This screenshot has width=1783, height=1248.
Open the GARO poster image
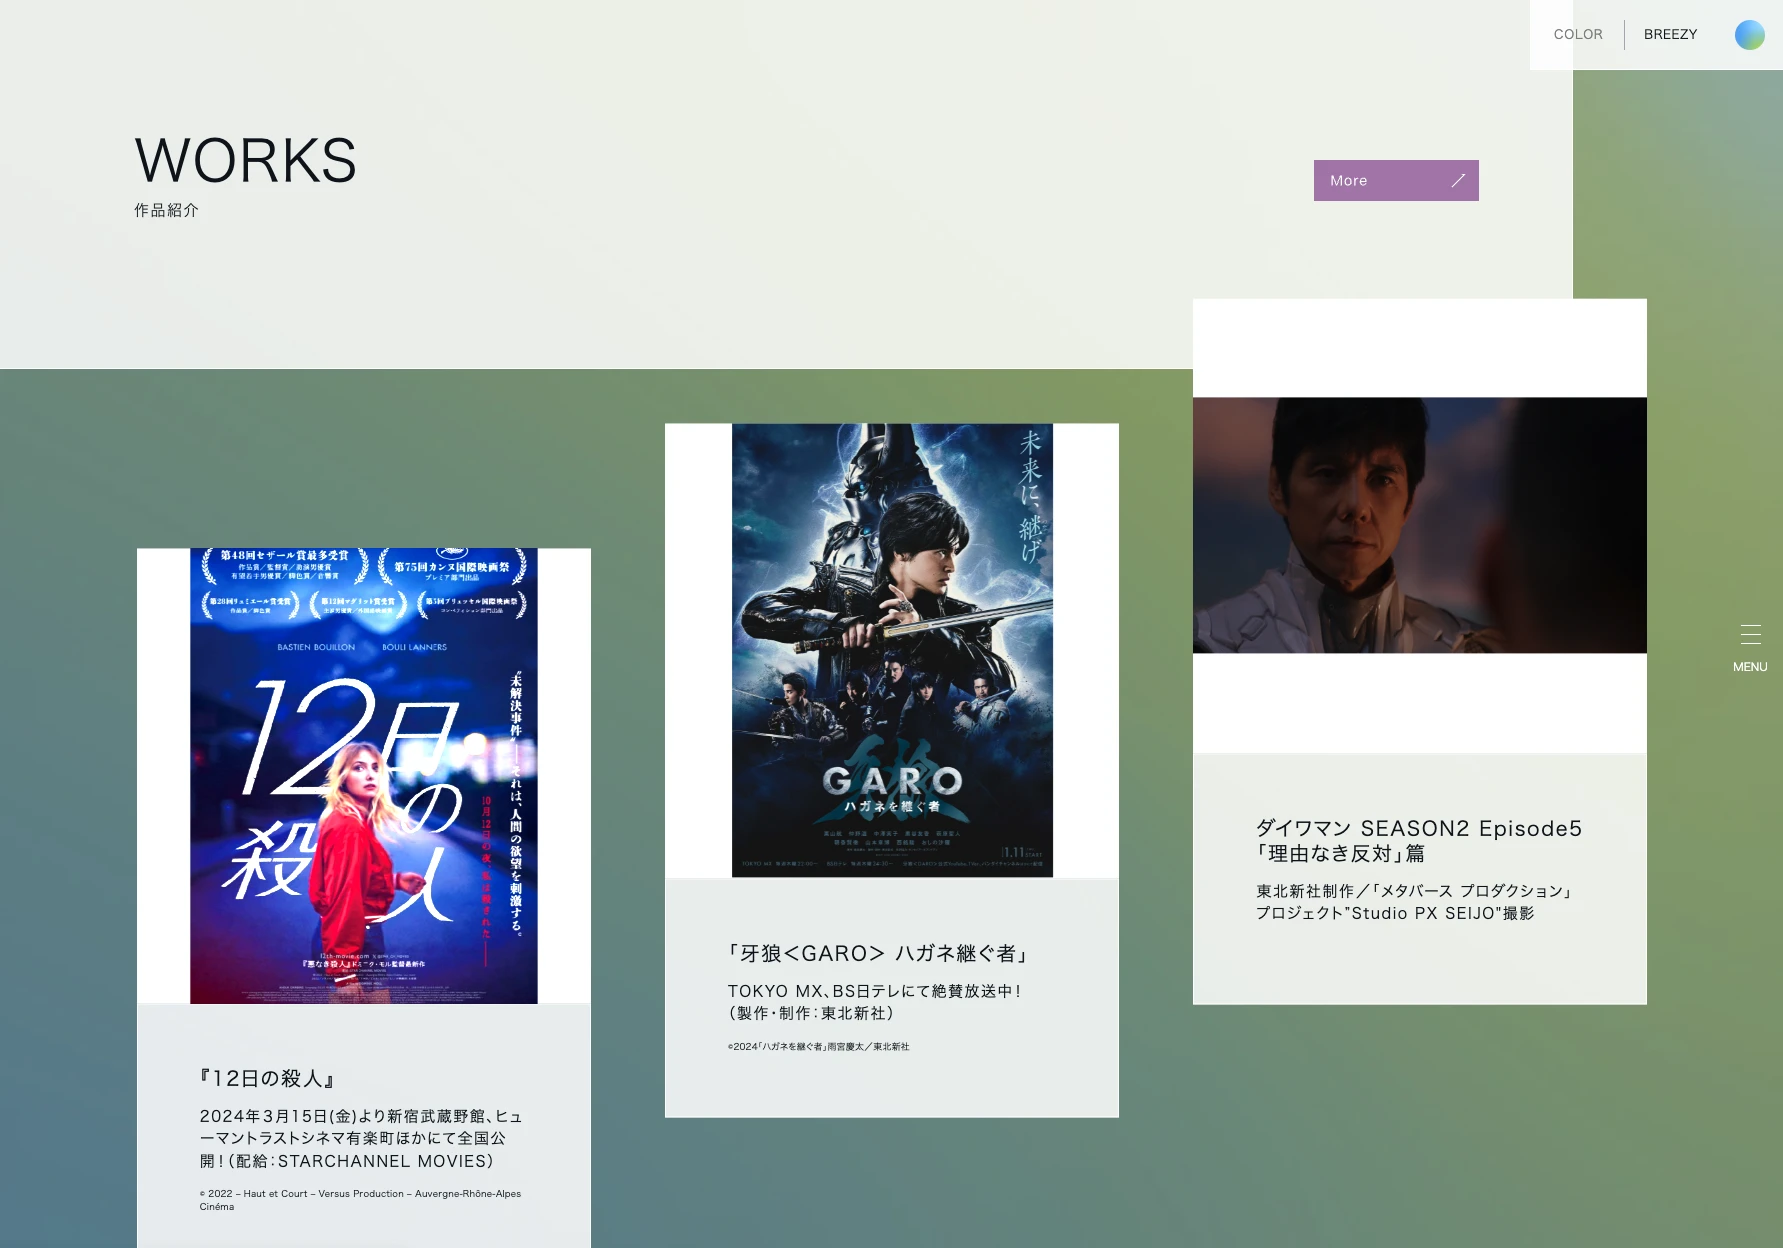coord(892,650)
